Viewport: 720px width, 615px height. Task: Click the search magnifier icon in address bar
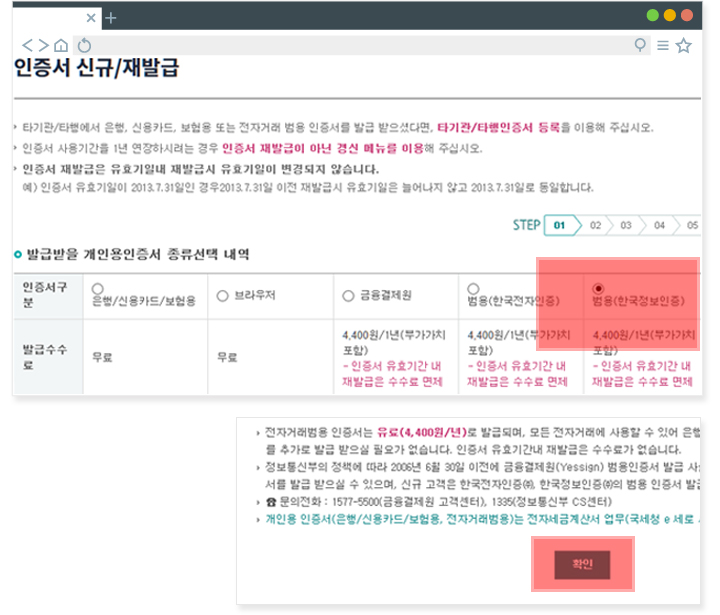coord(640,45)
